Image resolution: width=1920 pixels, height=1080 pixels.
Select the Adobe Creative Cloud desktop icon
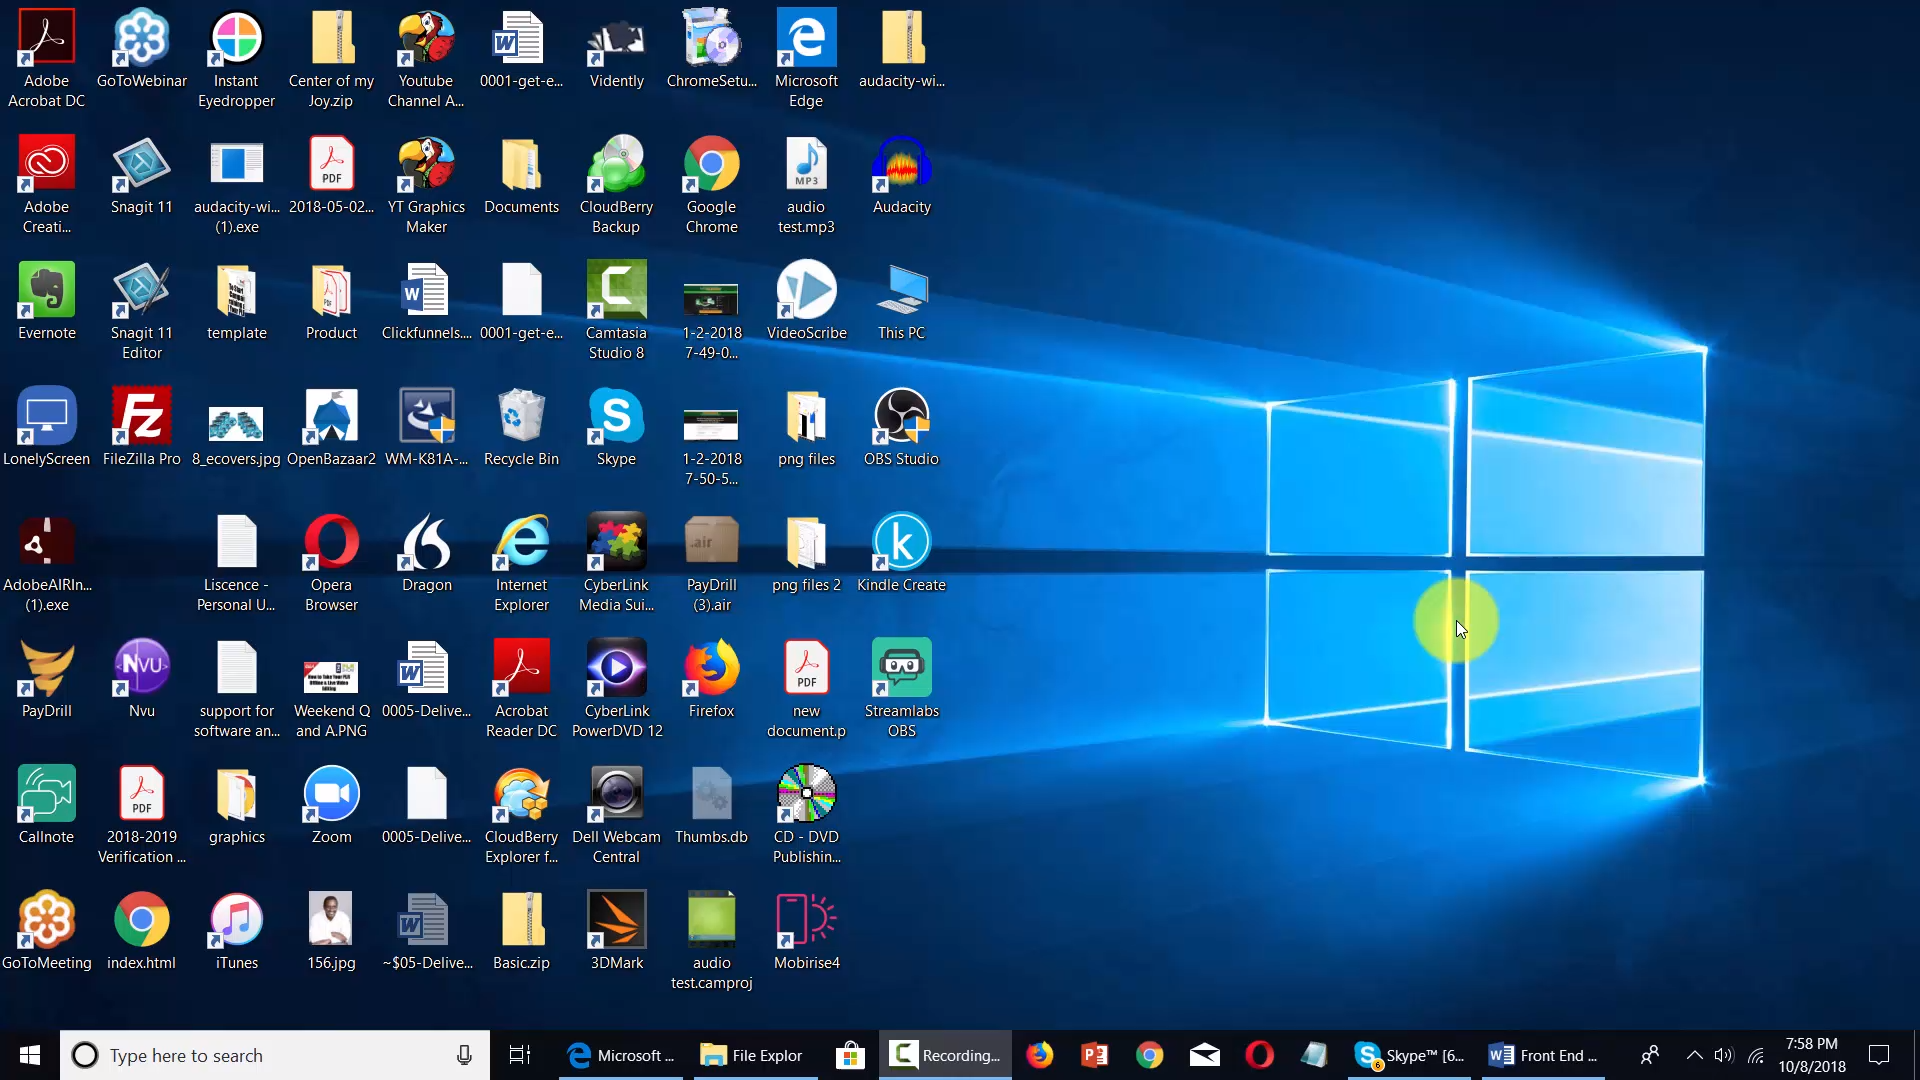pos(46,184)
